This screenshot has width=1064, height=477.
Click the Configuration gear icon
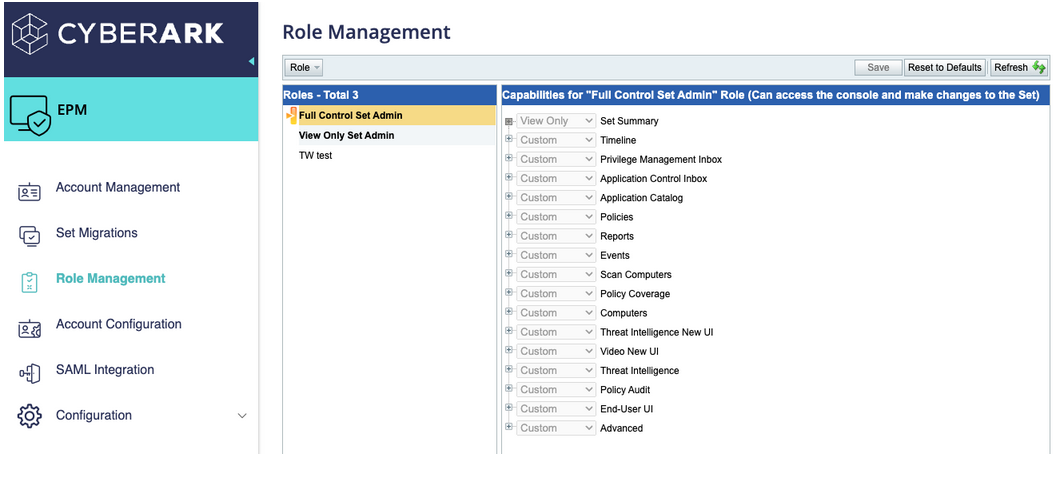click(x=30, y=416)
